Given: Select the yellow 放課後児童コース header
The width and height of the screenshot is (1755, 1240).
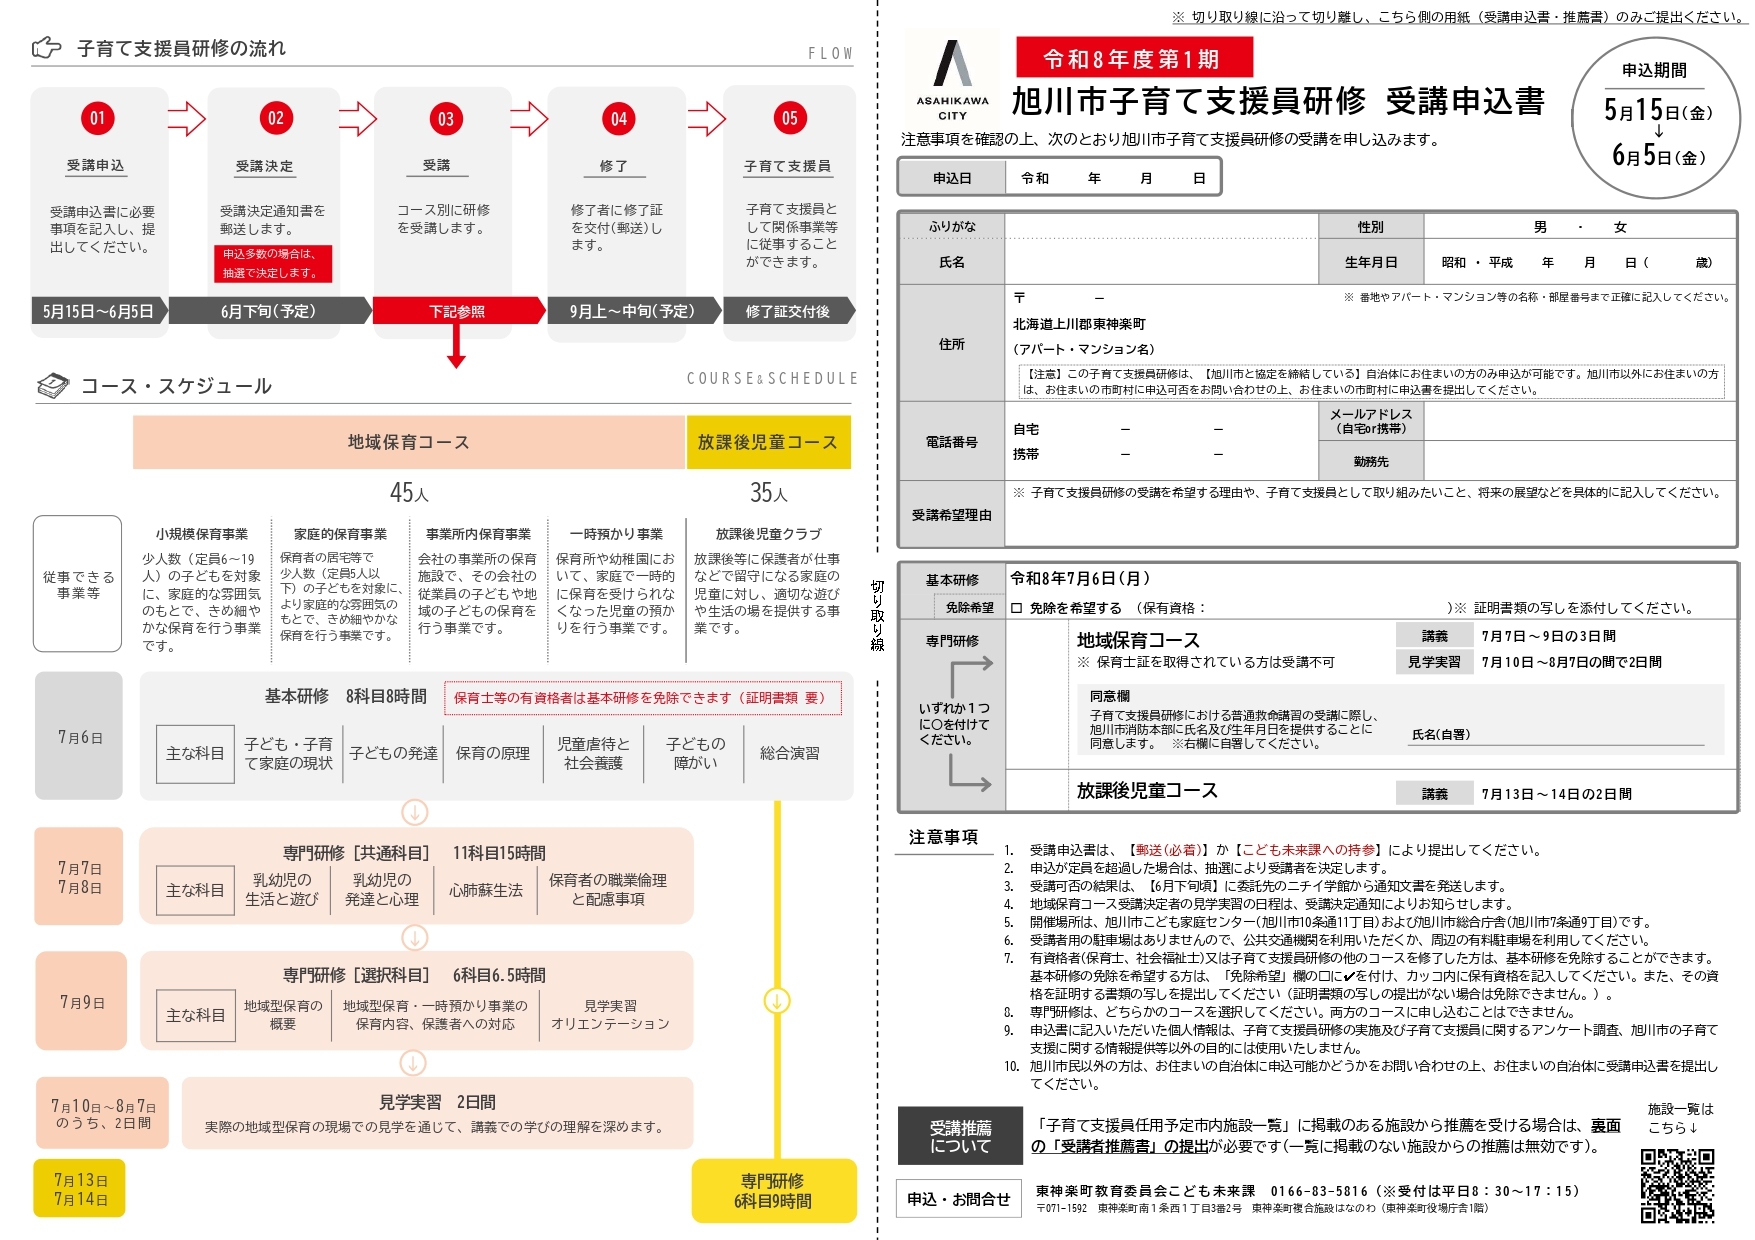Looking at the screenshot, I should pyautogui.click(x=768, y=442).
